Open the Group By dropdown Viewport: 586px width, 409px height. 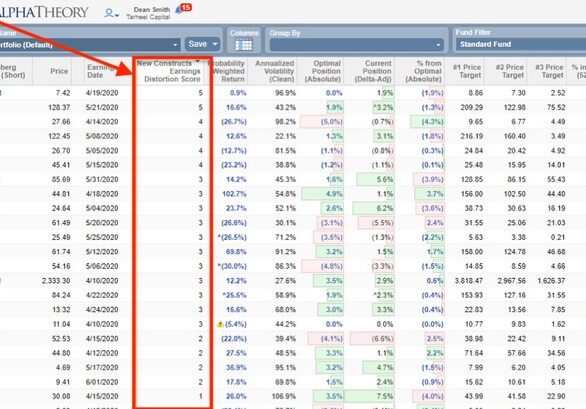click(x=357, y=45)
